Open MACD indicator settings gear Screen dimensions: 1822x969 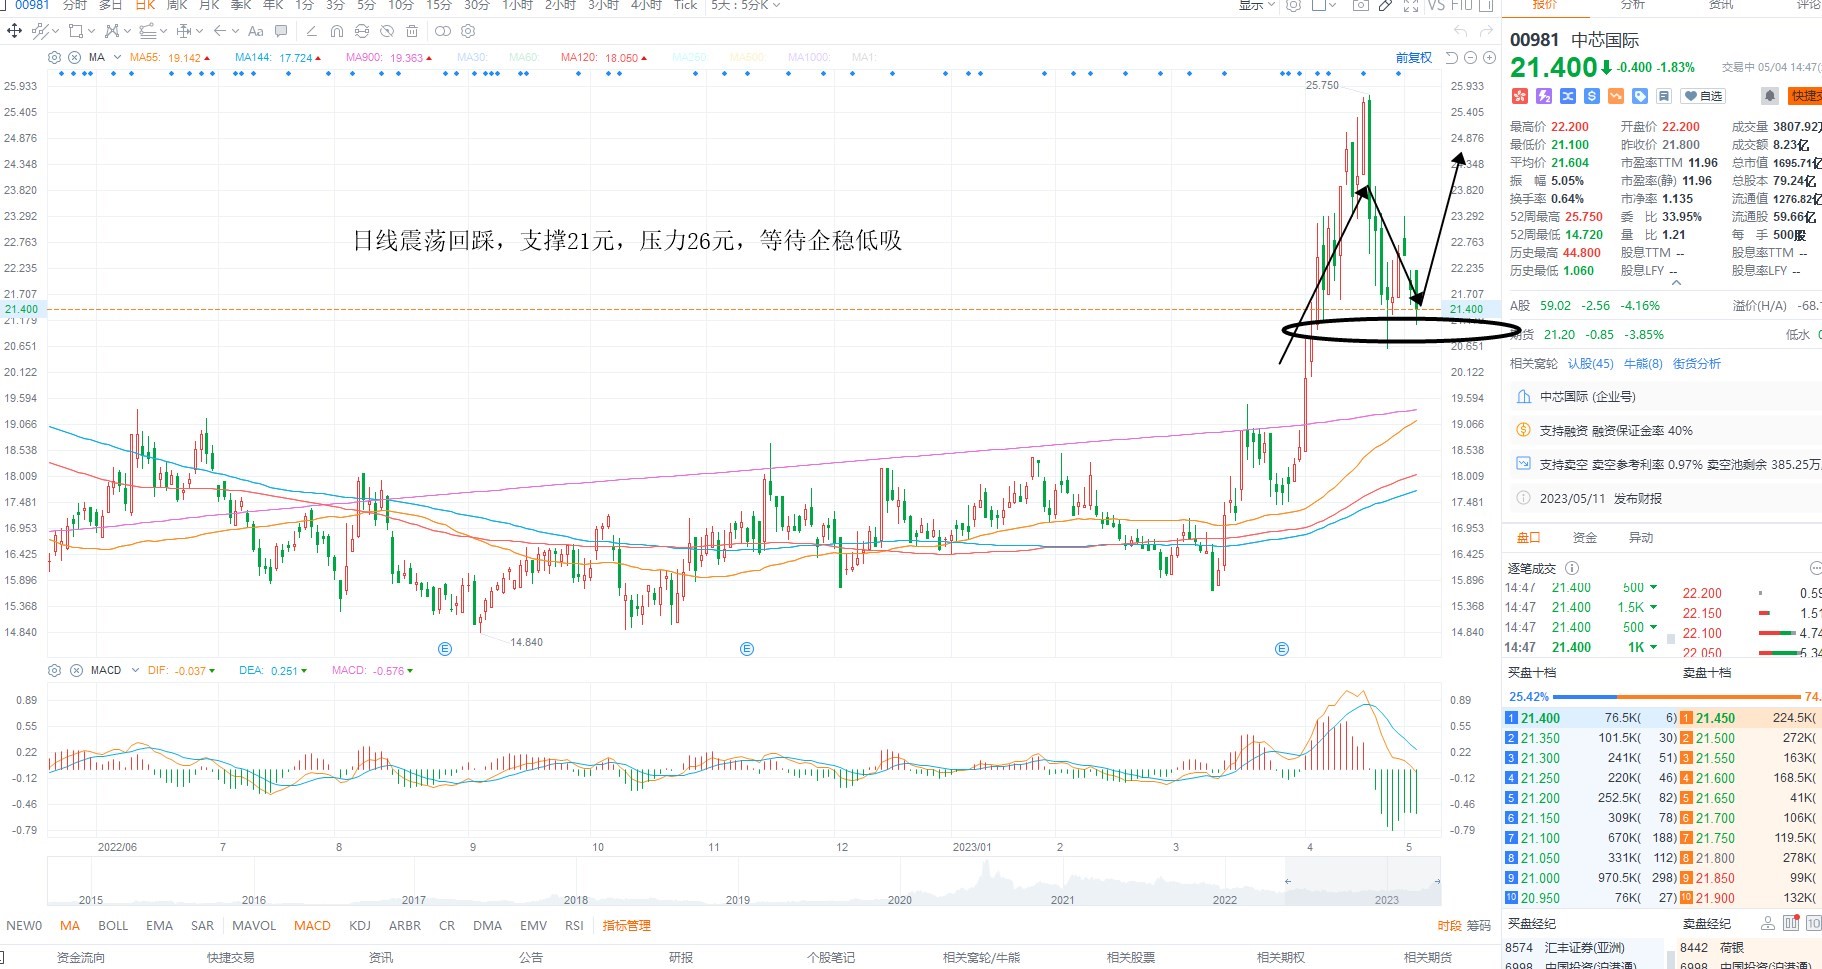click(x=54, y=670)
